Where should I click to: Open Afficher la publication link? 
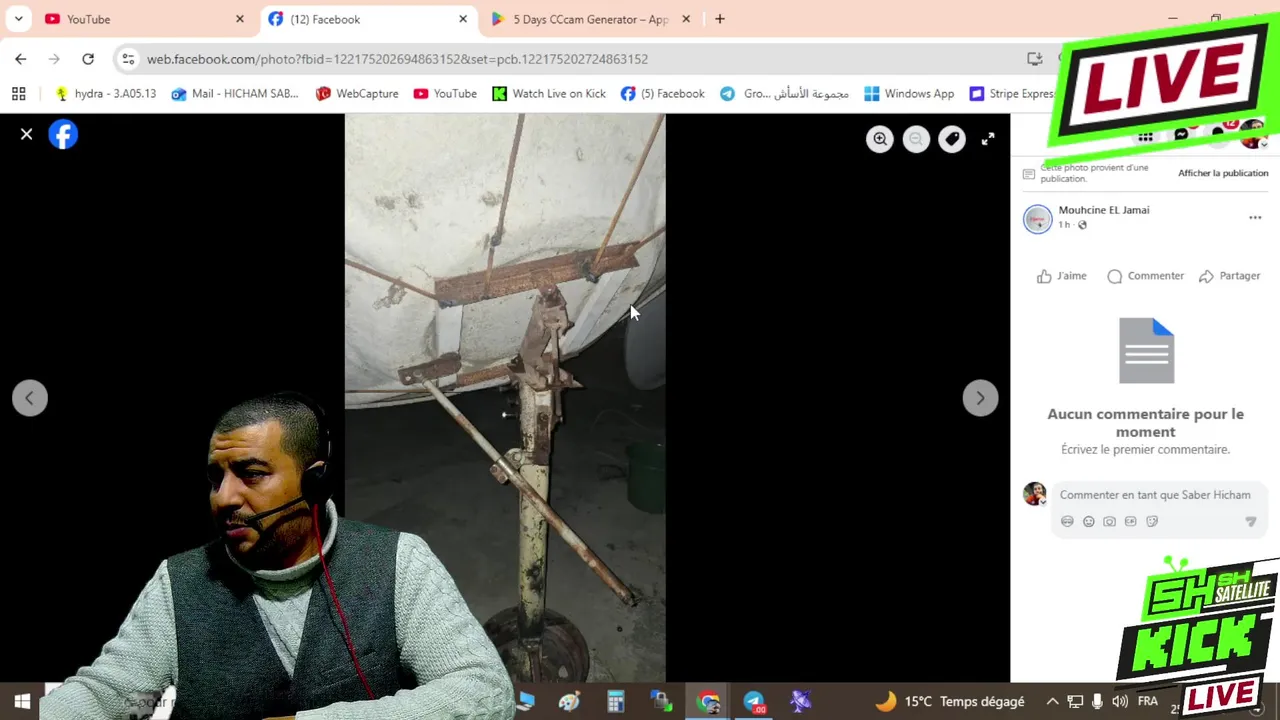1223,173
